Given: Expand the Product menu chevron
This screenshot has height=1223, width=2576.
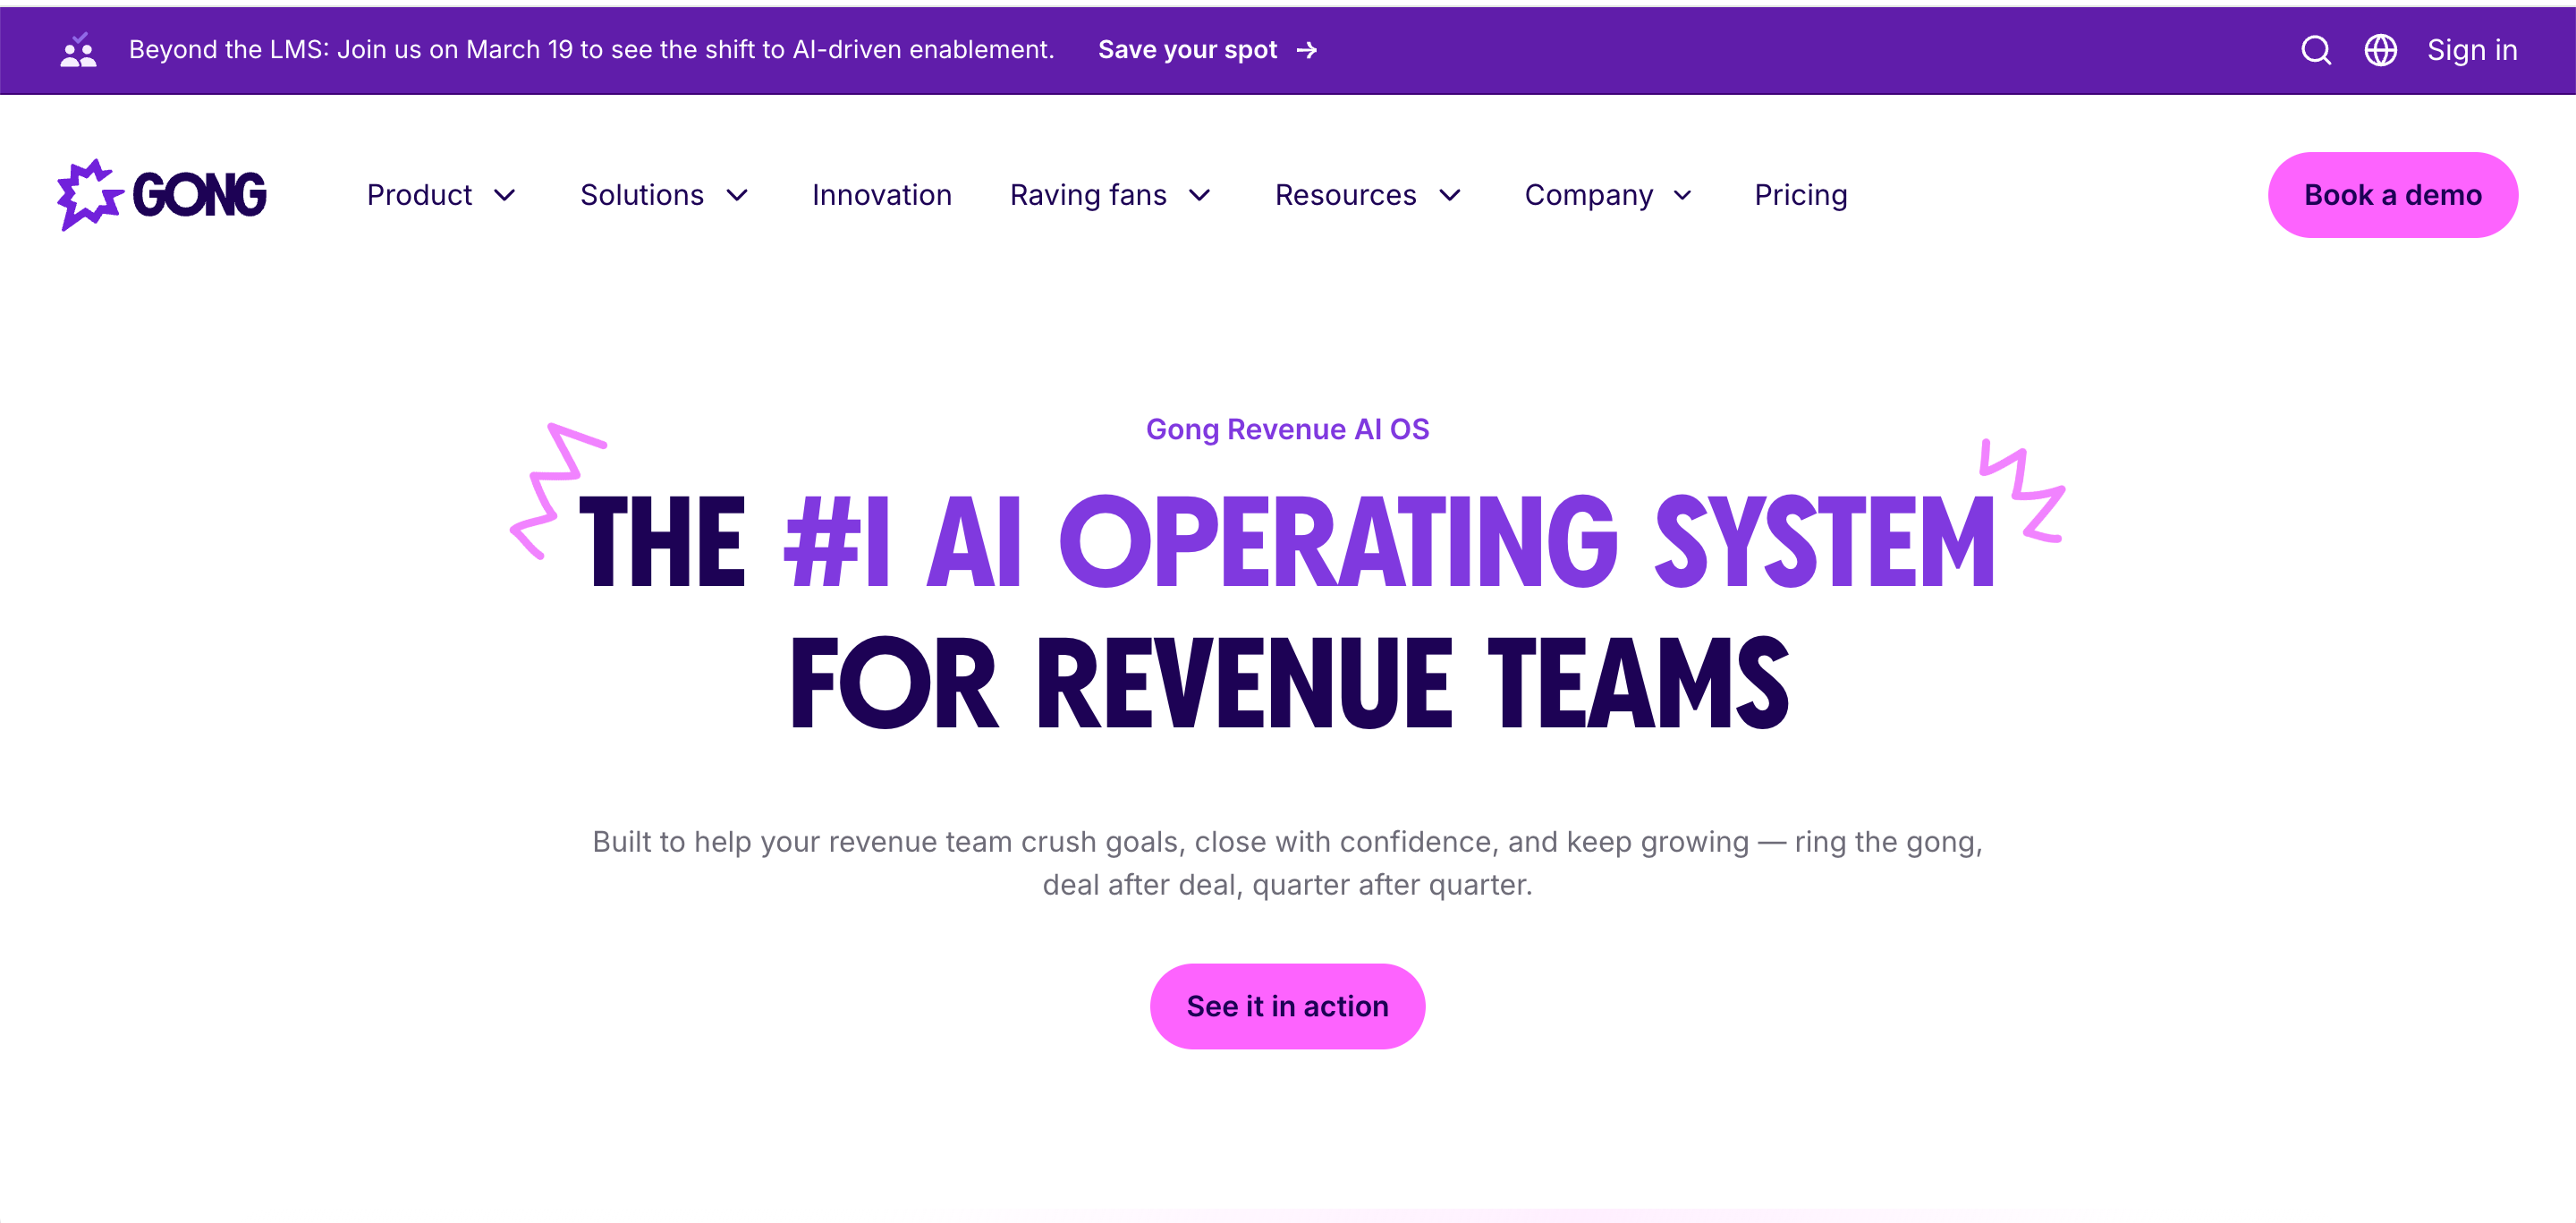Looking at the screenshot, I should pyautogui.click(x=505, y=195).
